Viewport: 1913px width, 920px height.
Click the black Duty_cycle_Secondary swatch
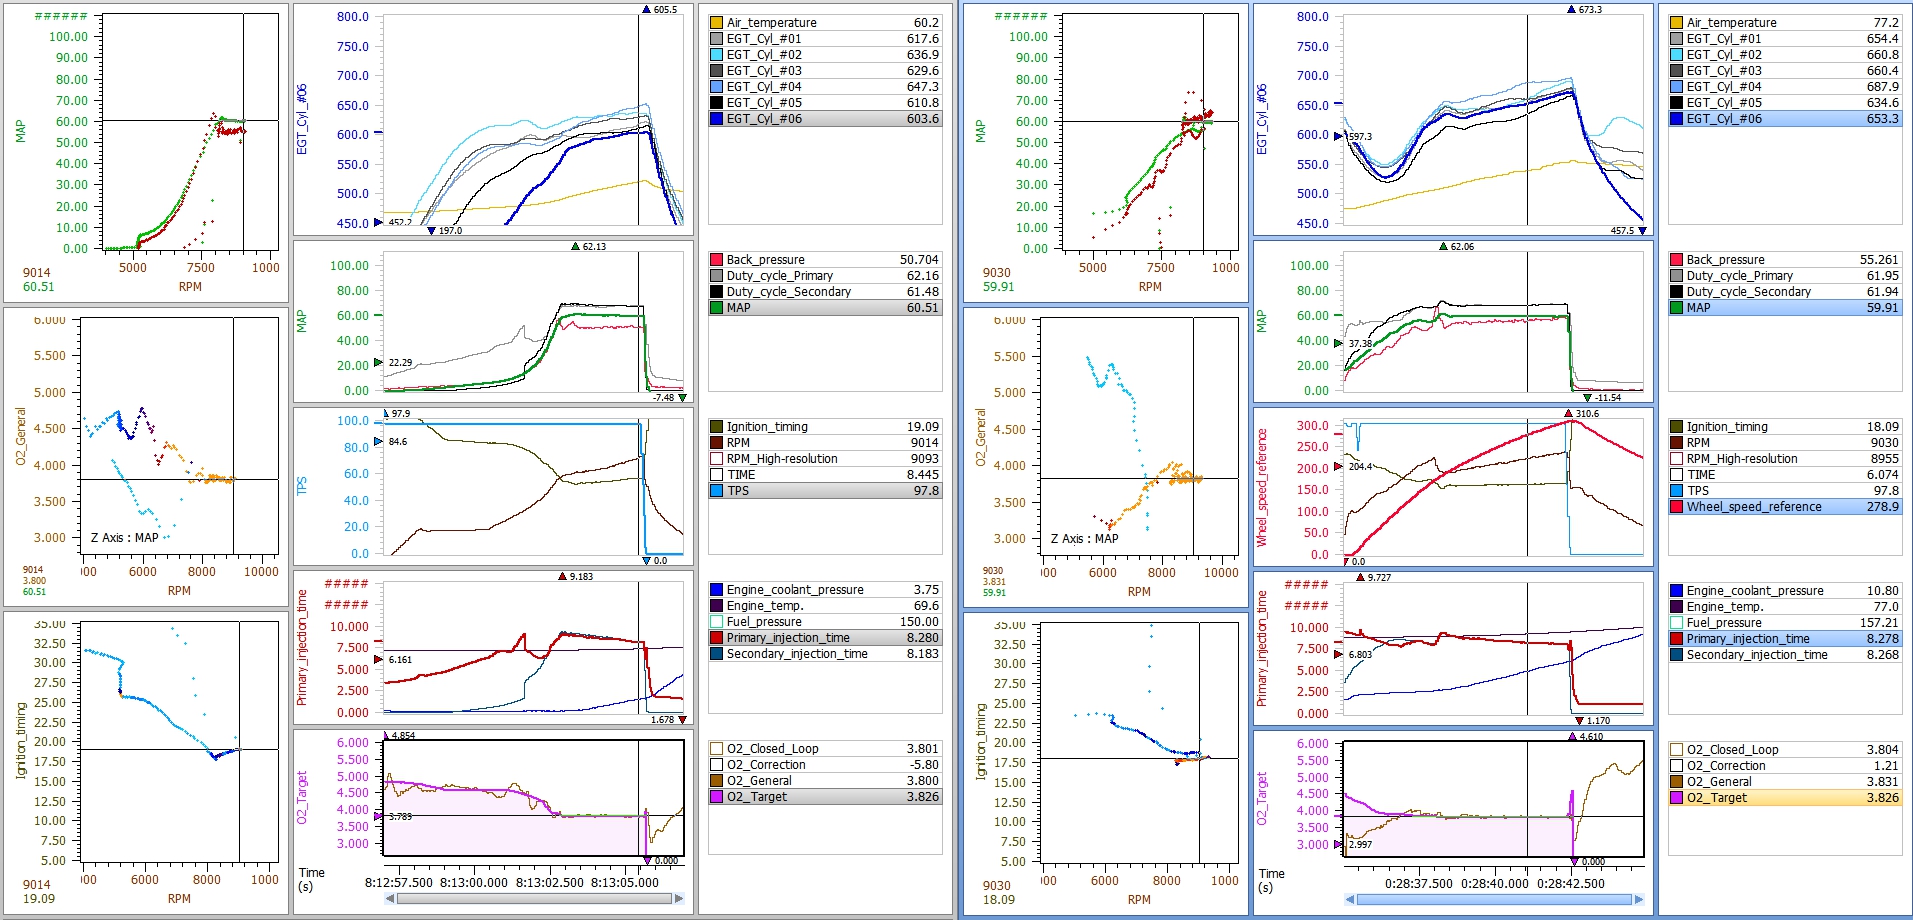point(716,291)
